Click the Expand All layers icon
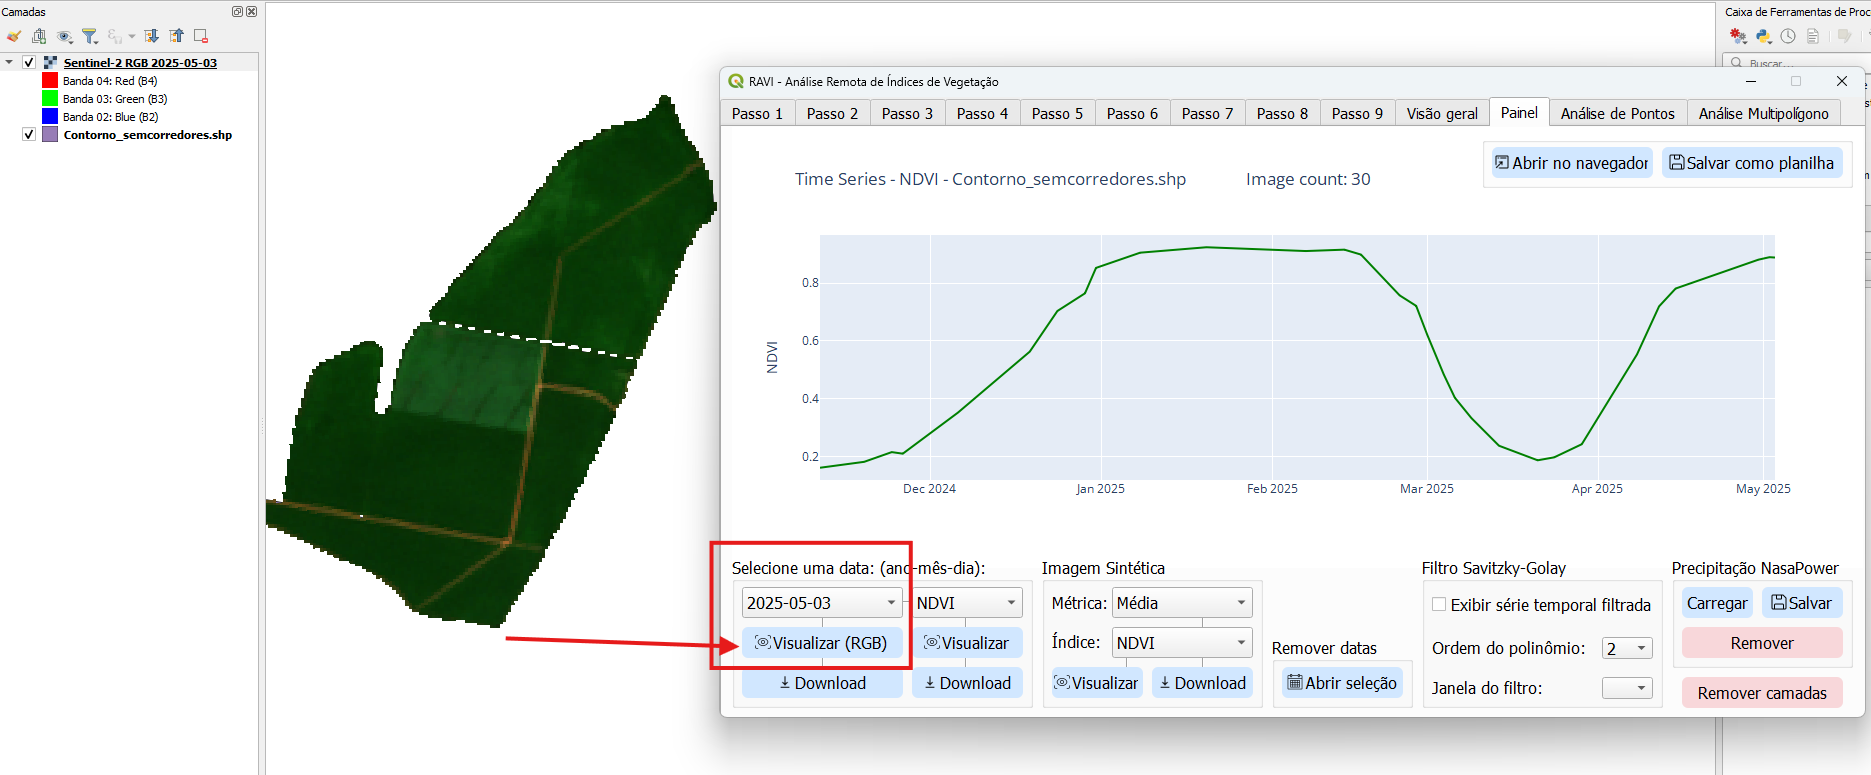Image resolution: width=1871 pixels, height=775 pixels. (x=151, y=36)
